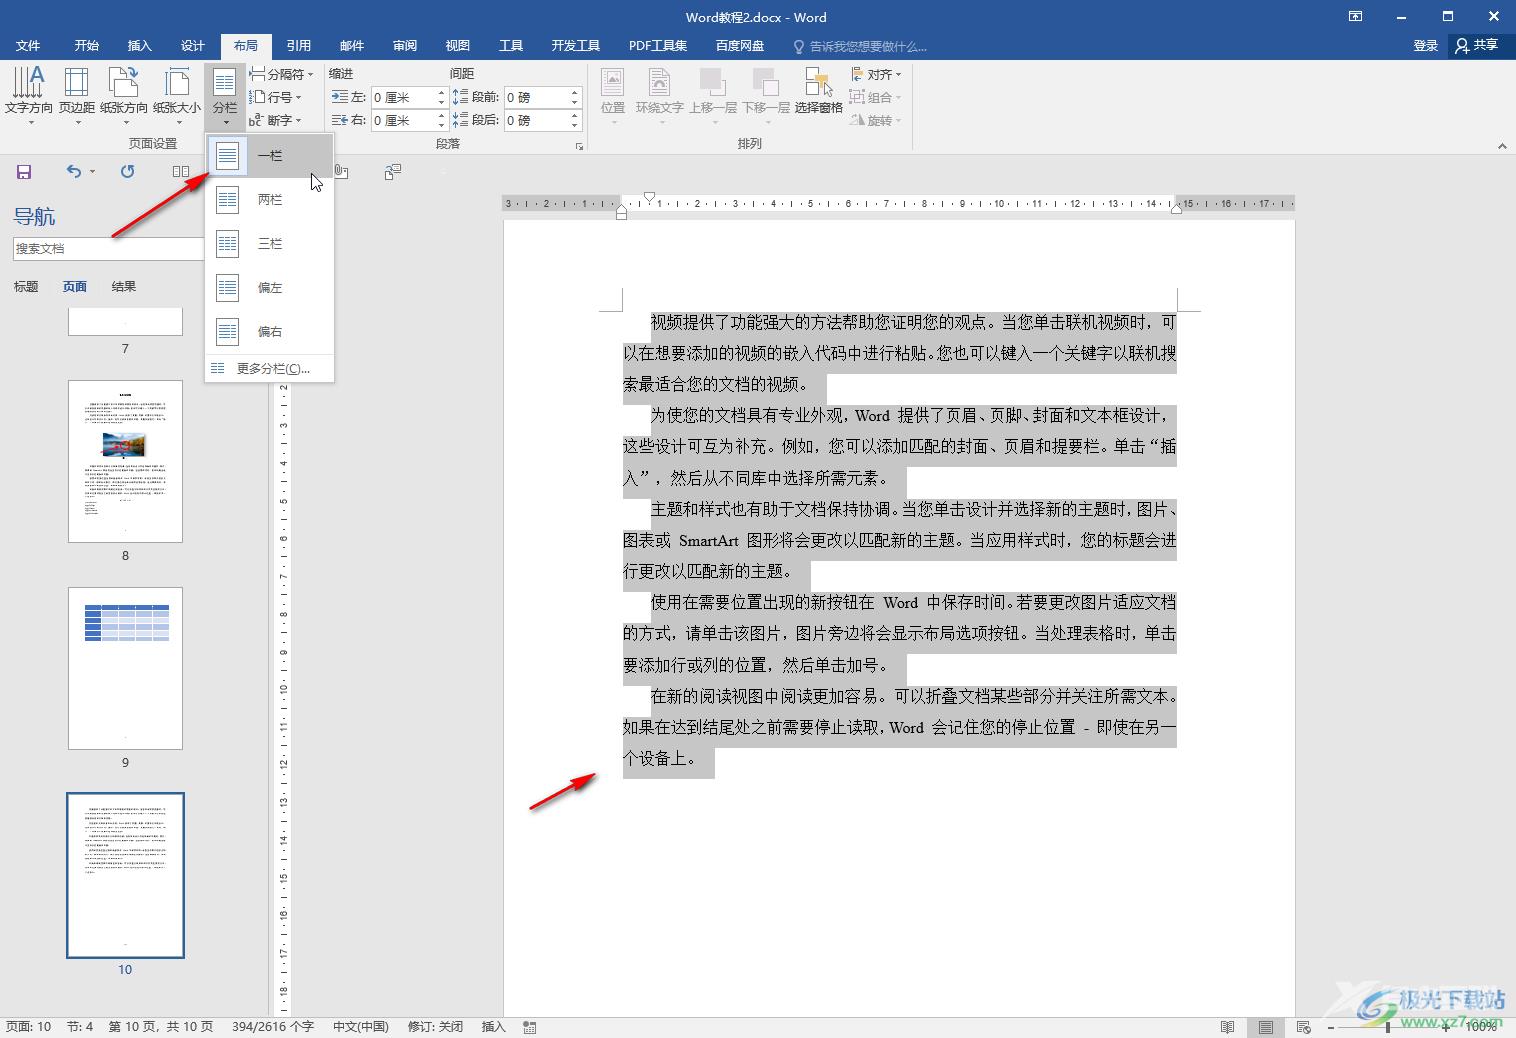Switch to web layout view icon
The width and height of the screenshot is (1516, 1038).
point(1303,1027)
